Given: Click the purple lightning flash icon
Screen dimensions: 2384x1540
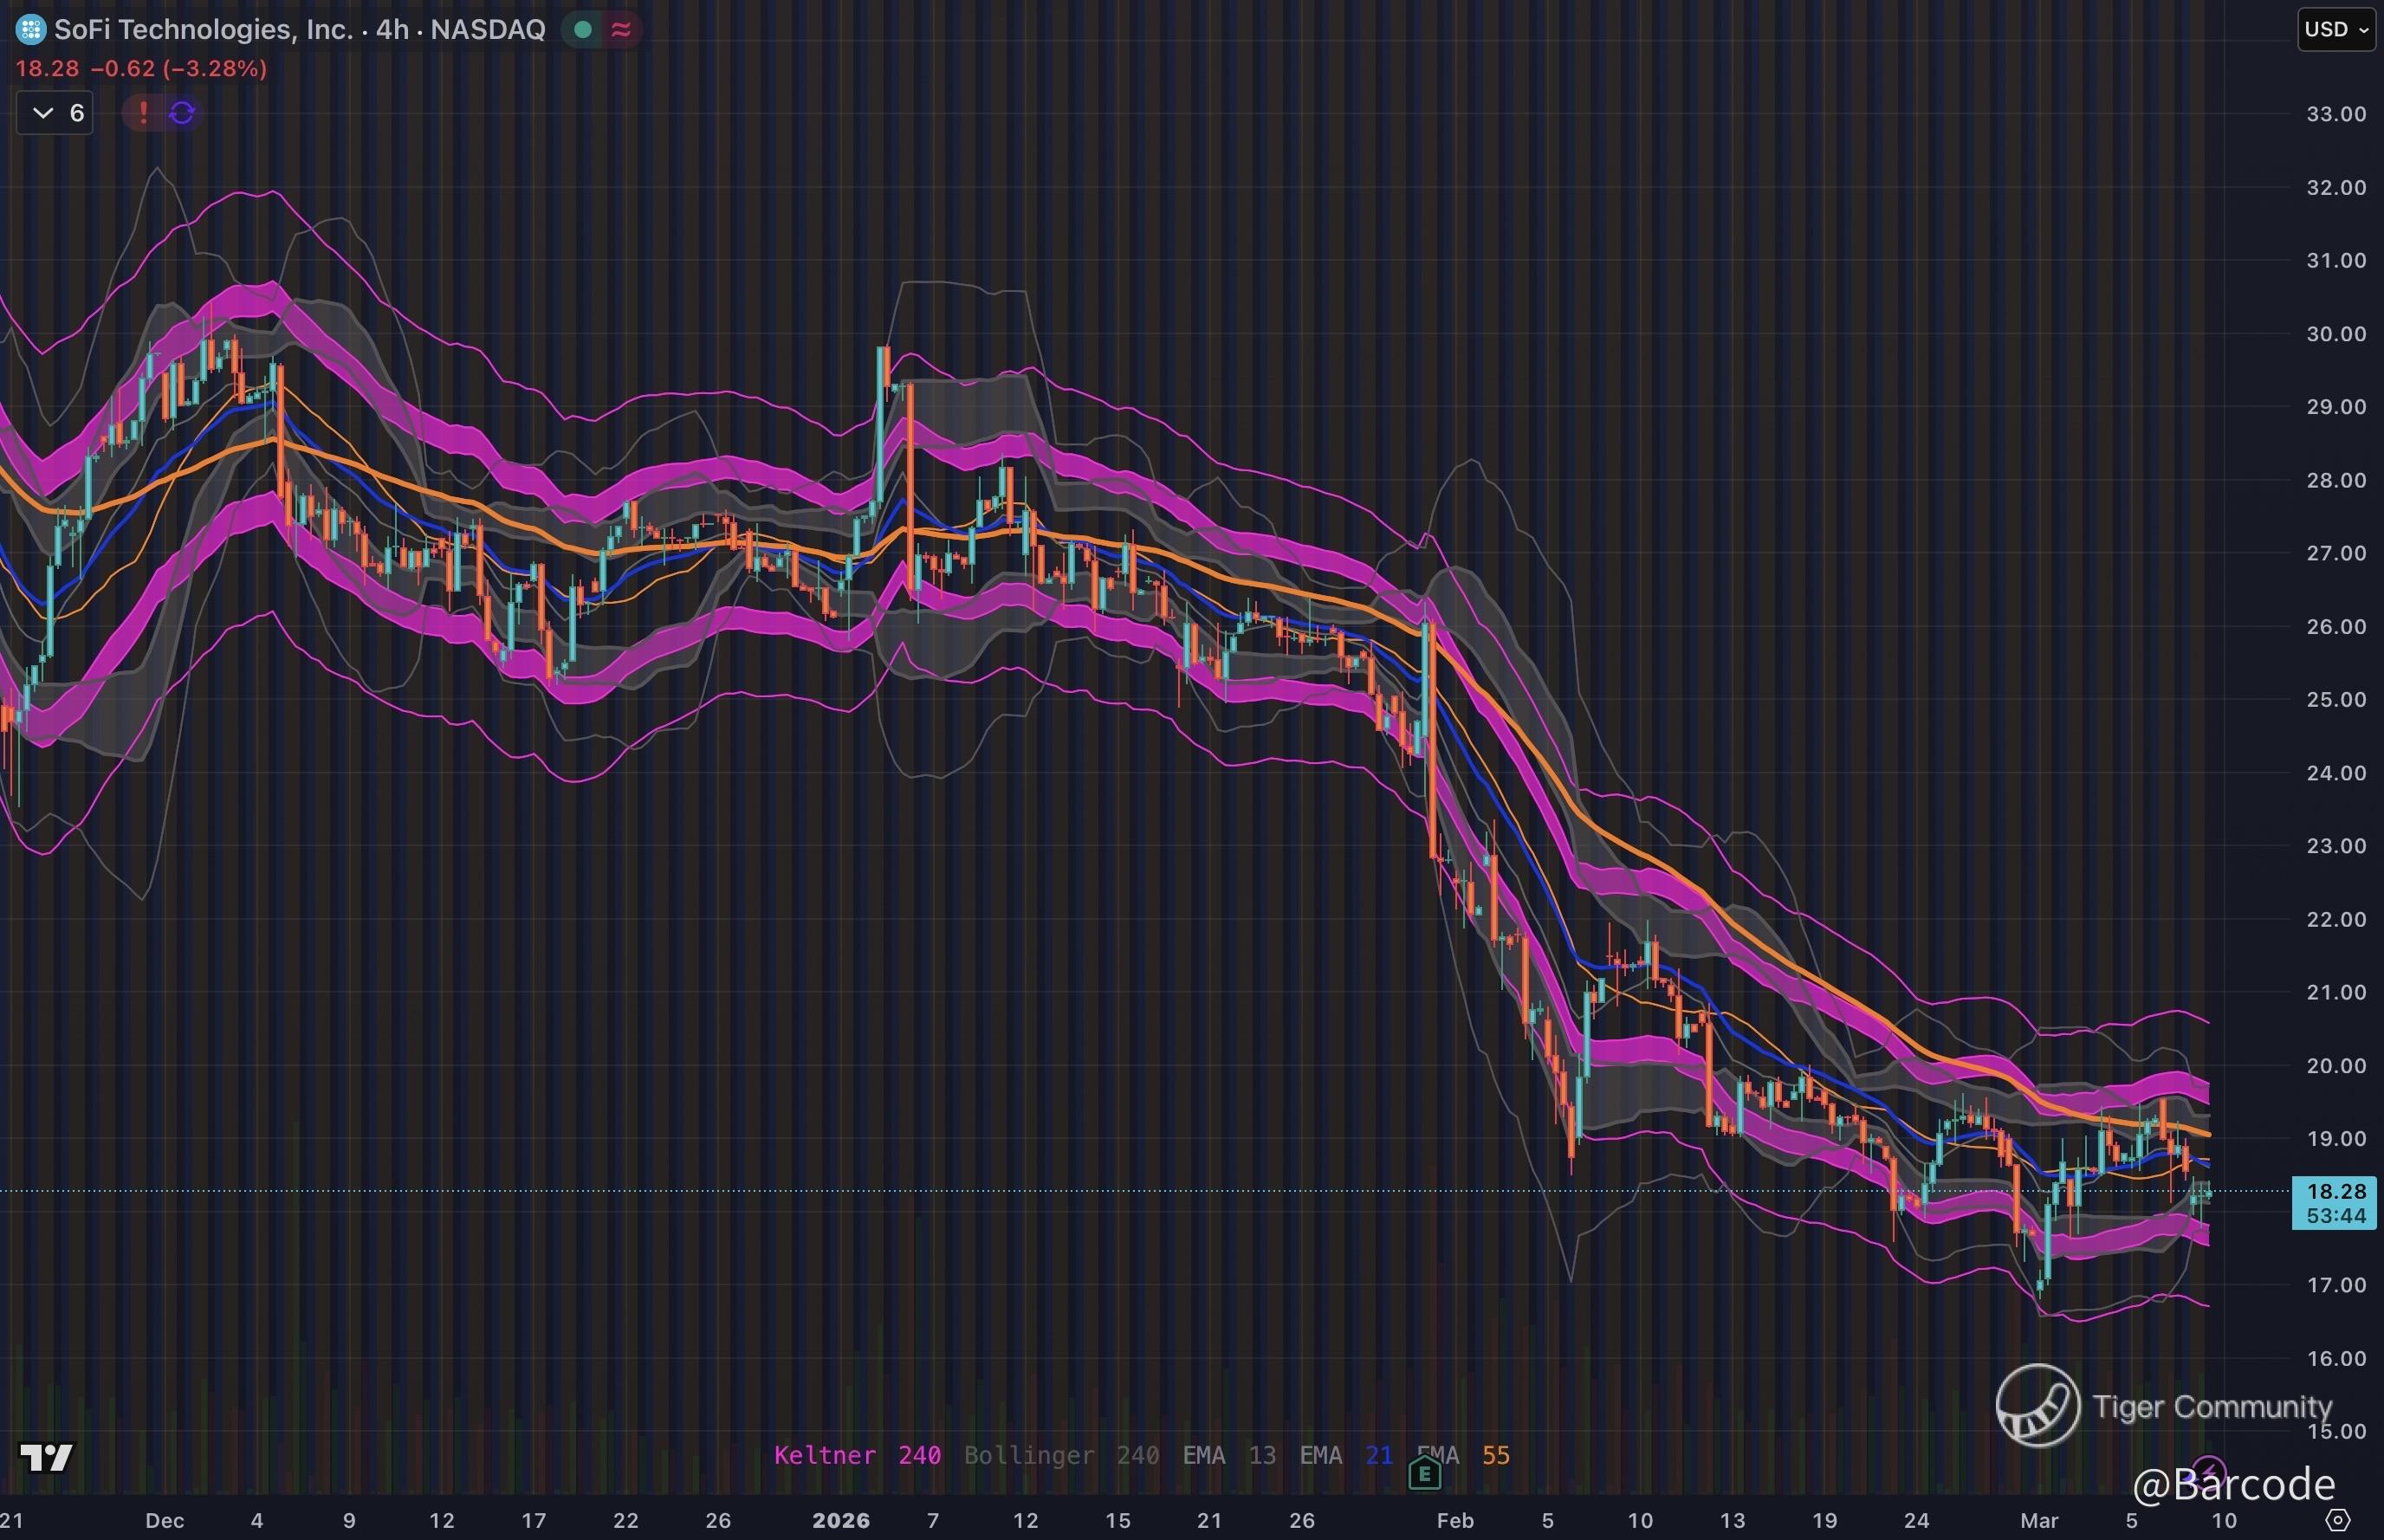Looking at the screenshot, I should tap(2208, 1470).
